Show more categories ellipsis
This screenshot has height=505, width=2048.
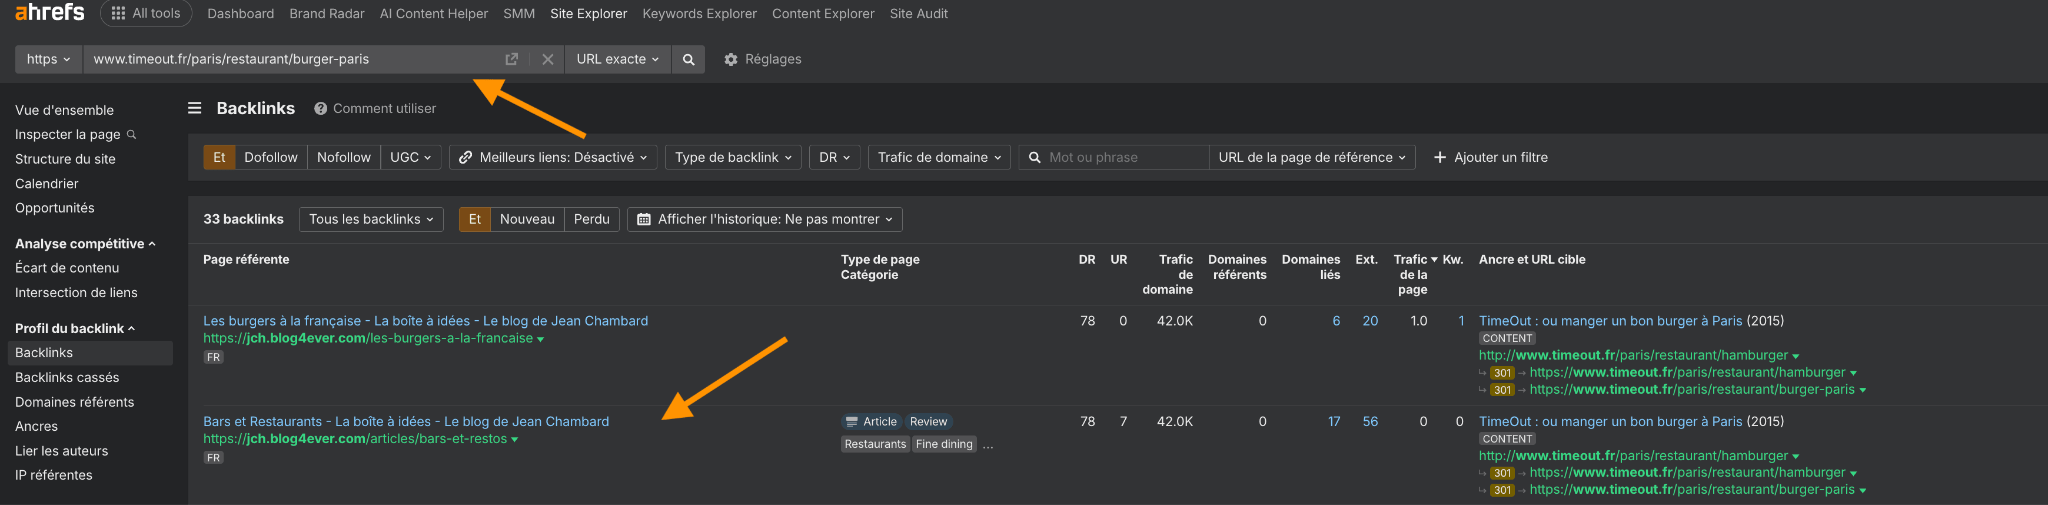pos(988,445)
